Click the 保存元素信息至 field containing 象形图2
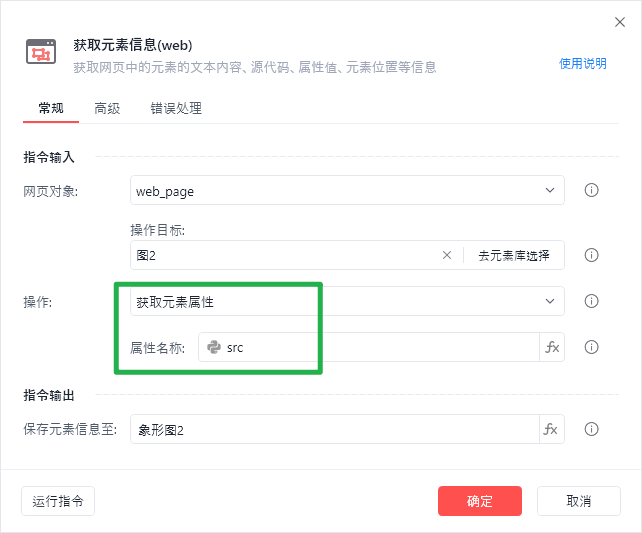 click(335, 429)
